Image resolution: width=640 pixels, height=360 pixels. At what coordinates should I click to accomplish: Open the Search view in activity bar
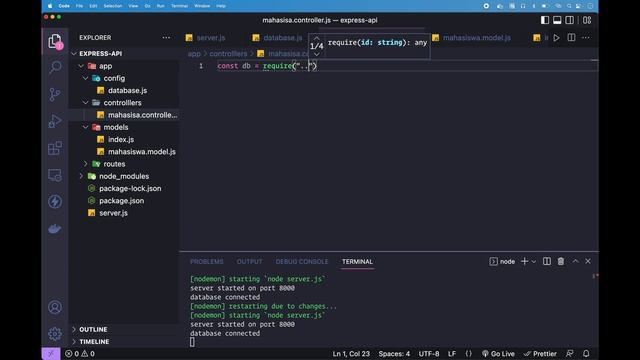pyautogui.click(x=55, y=67)
